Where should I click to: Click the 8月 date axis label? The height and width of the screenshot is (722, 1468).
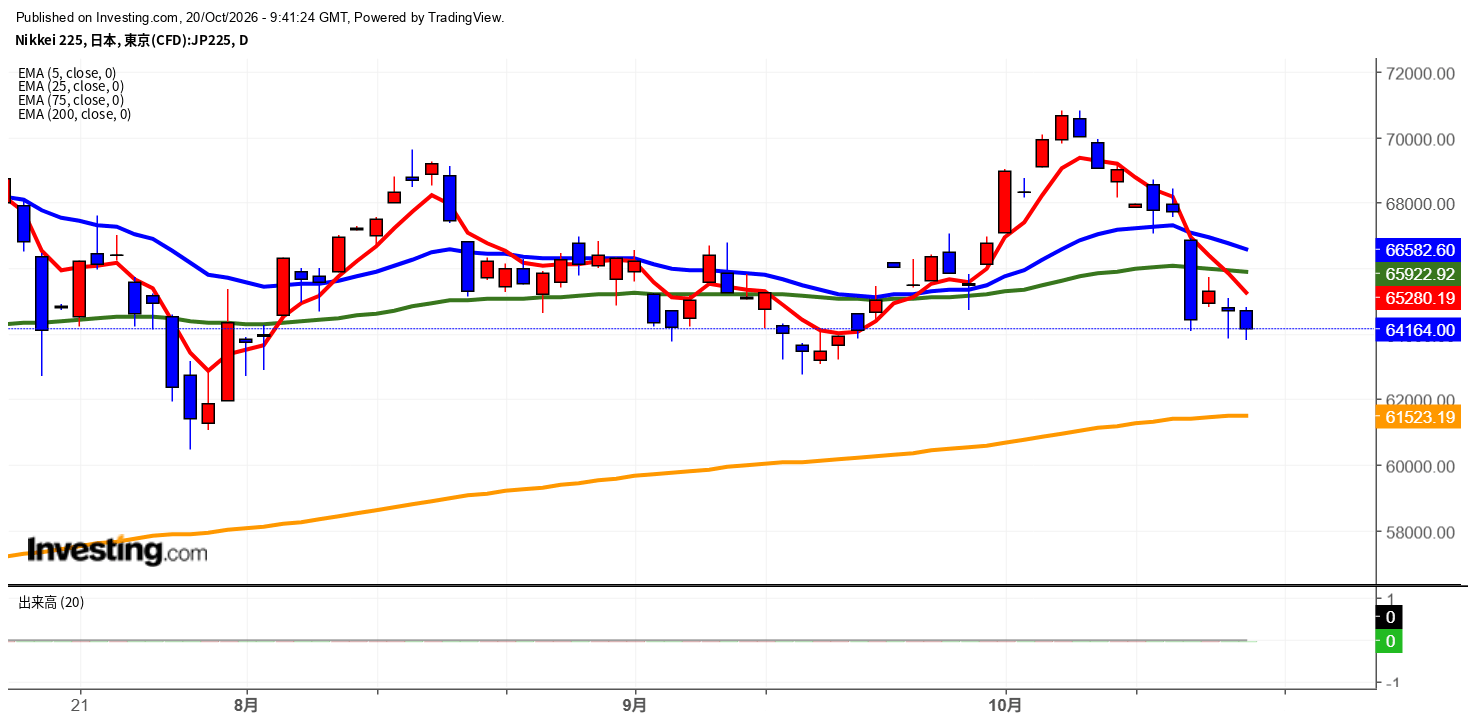(x=245, y=704)
